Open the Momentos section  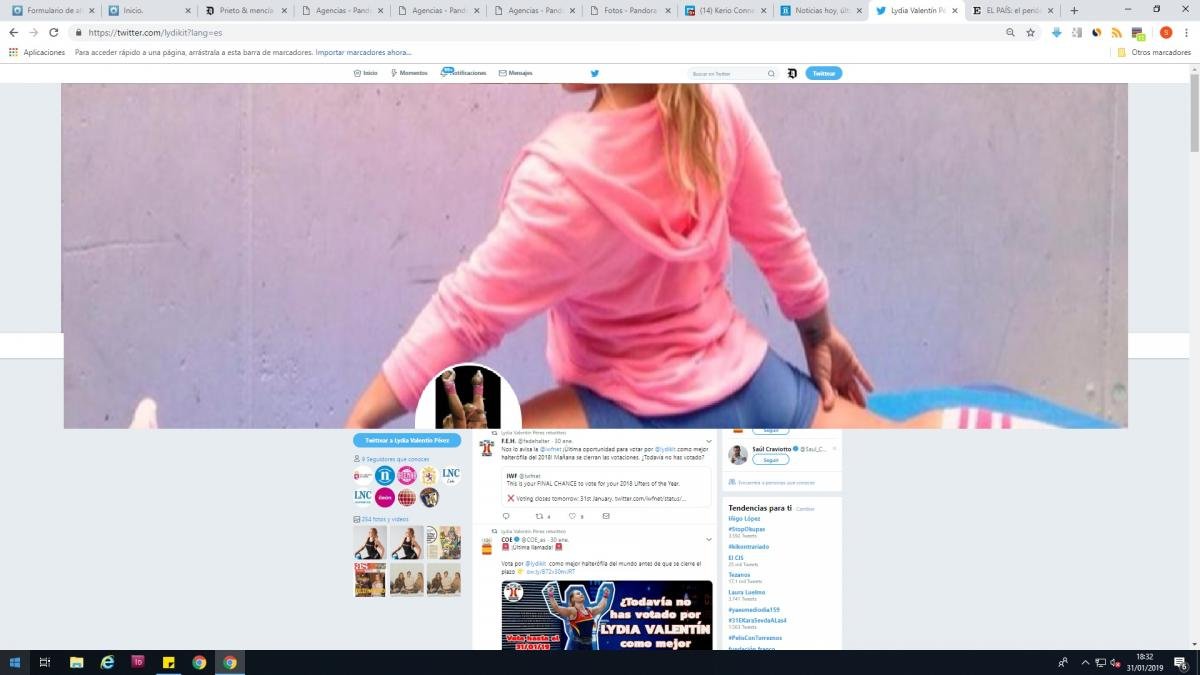click(410, 73)
